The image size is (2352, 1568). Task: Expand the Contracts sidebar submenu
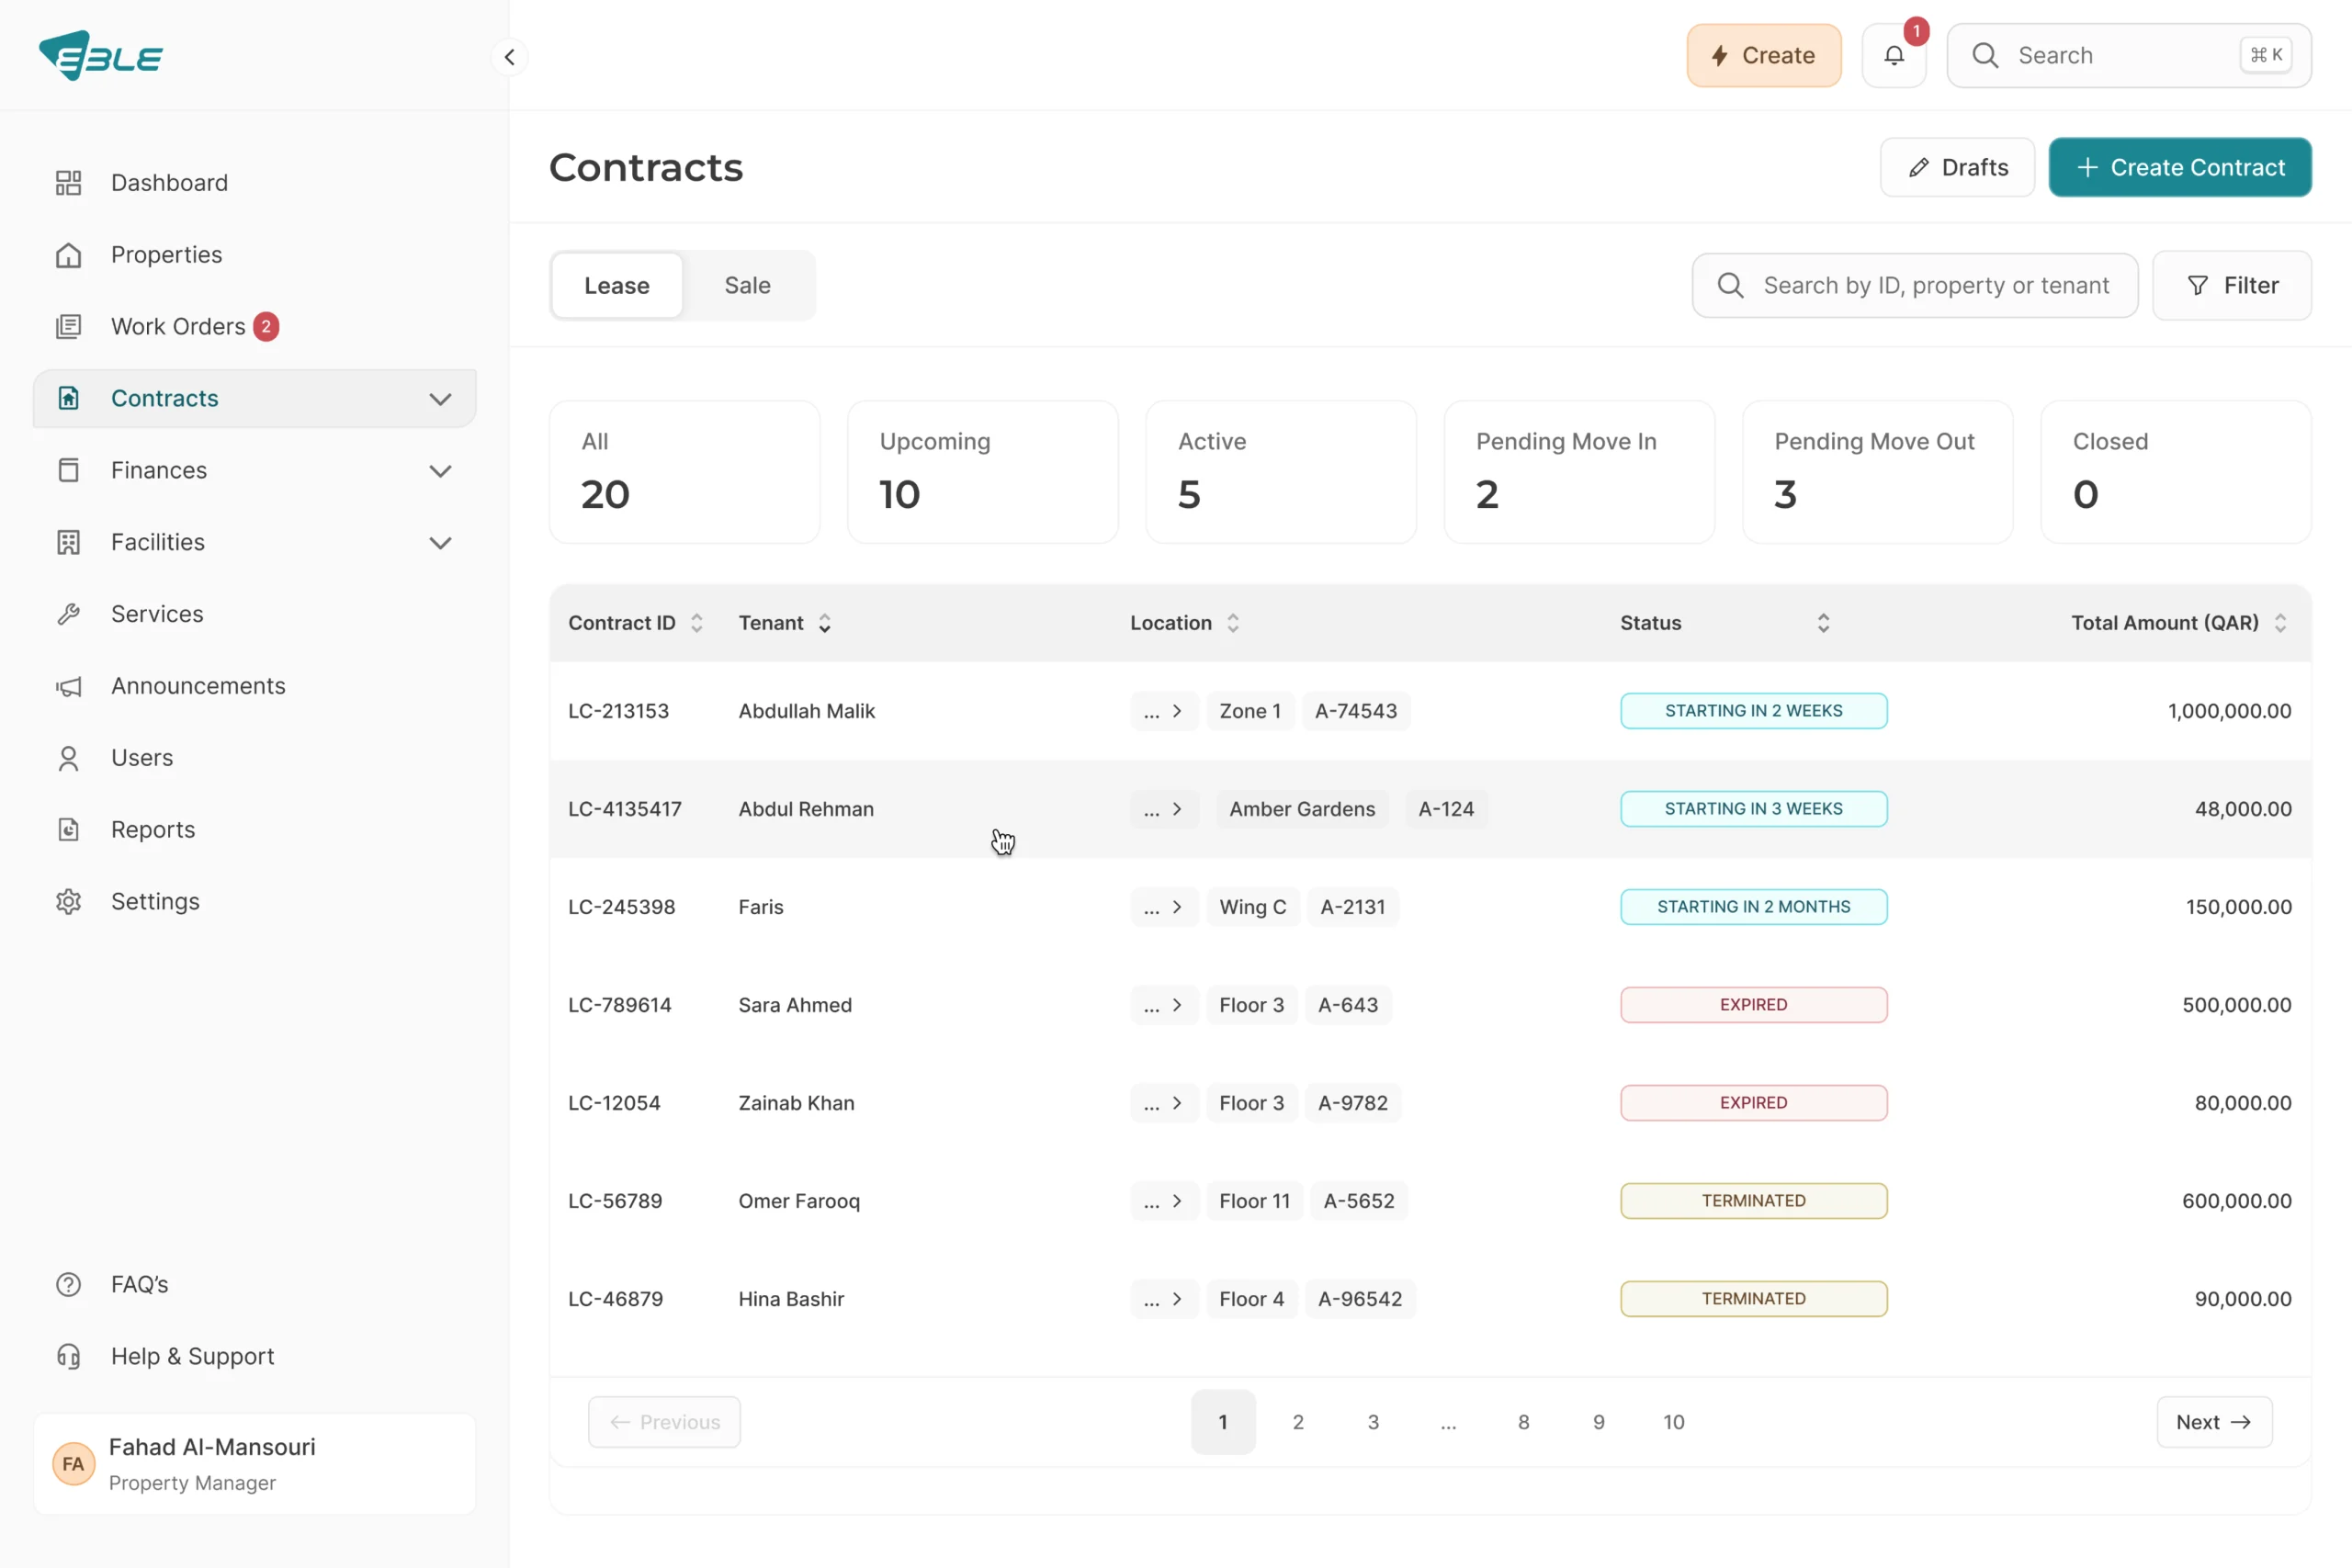click(x=440, y=399)
